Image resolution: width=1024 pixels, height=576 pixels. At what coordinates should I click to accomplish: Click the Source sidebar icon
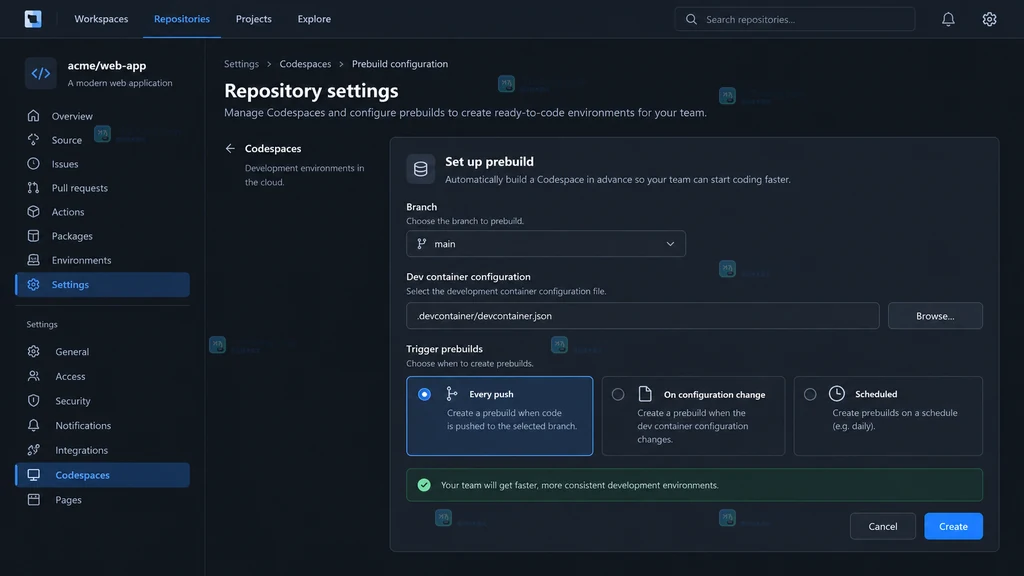coord(33,140)
